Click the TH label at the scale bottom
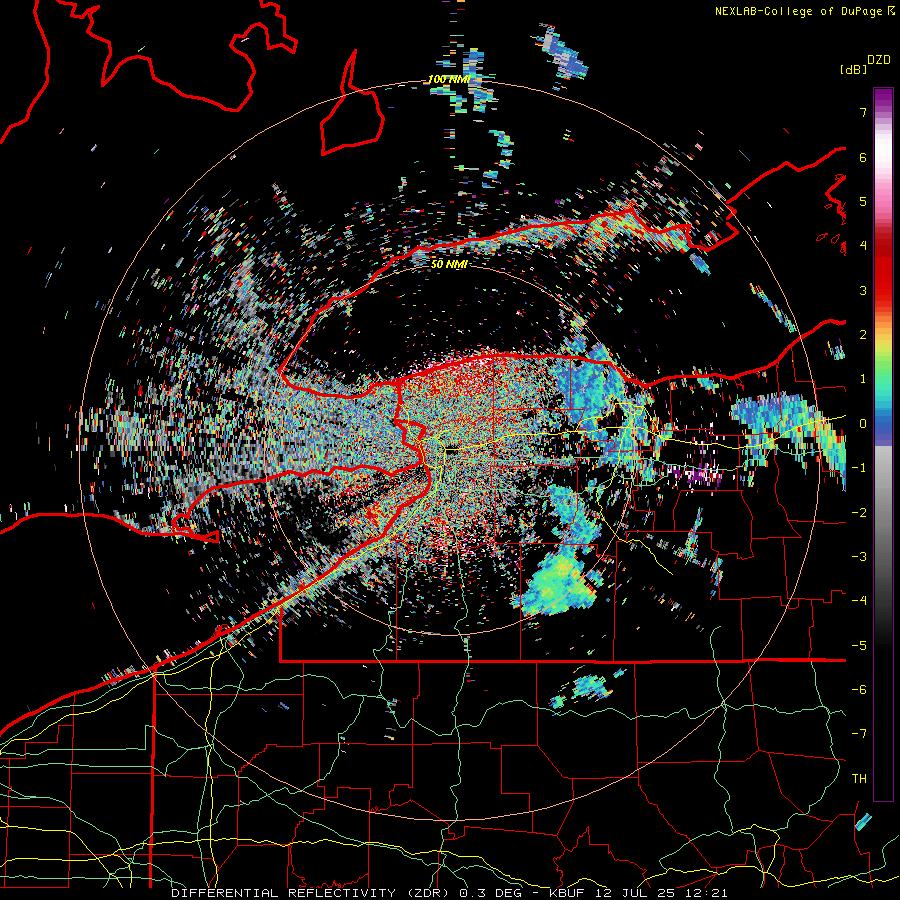This screenshot has width=900, height=900. click(x=859, y=779)
